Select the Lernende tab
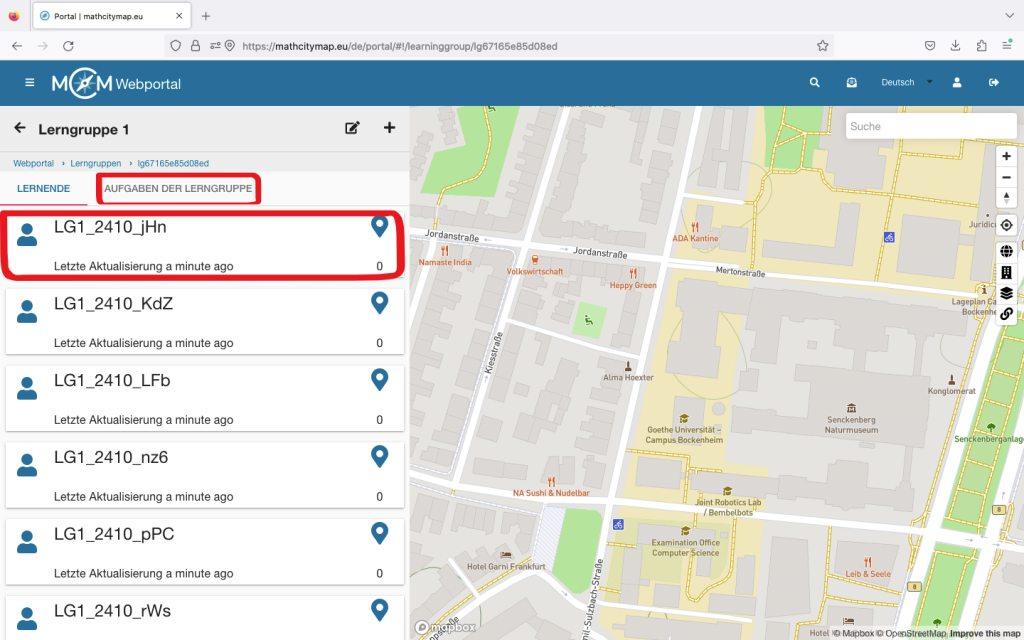Image resolution: width=1024 pixels, height=640 pixels. click(x=43, y=189)
